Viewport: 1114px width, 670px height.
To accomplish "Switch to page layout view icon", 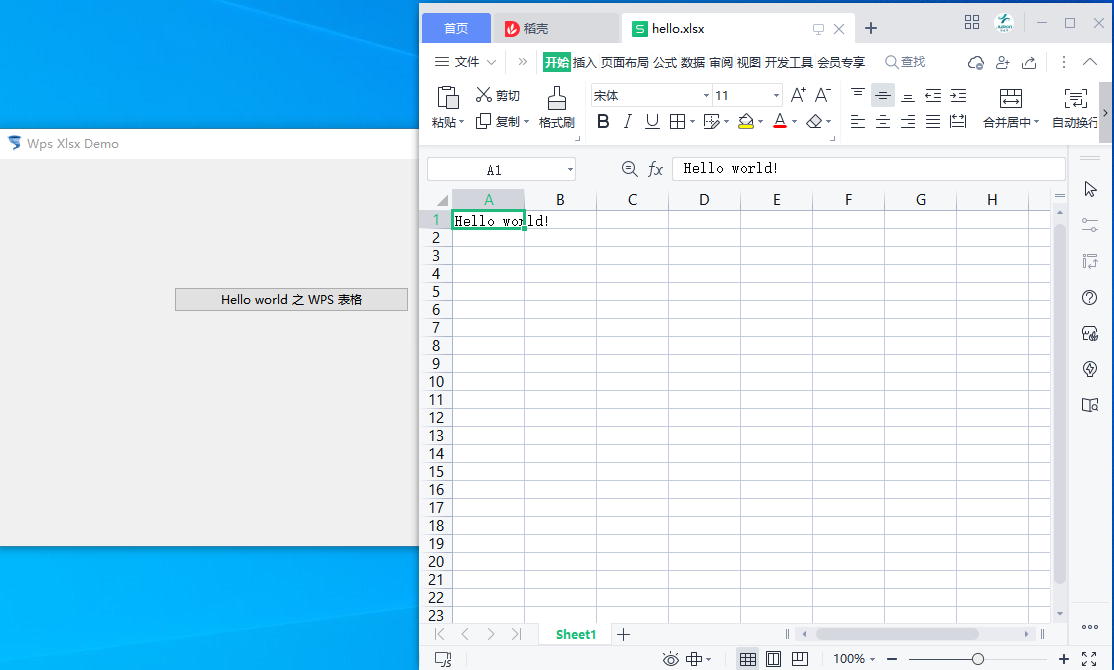I will click(x=774, y=659).
